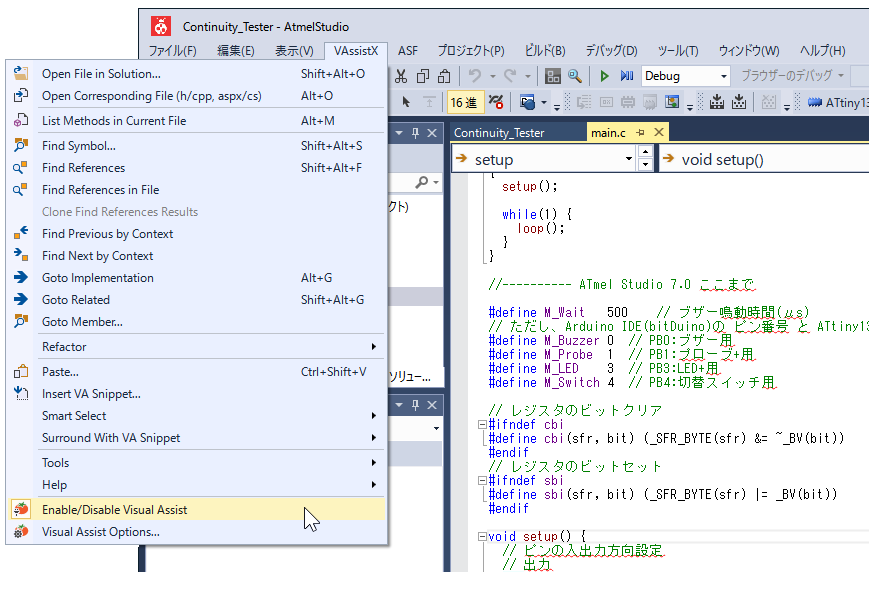876x589 pixels.
Task: Click the start and break step icon
Action: [627, 76]
